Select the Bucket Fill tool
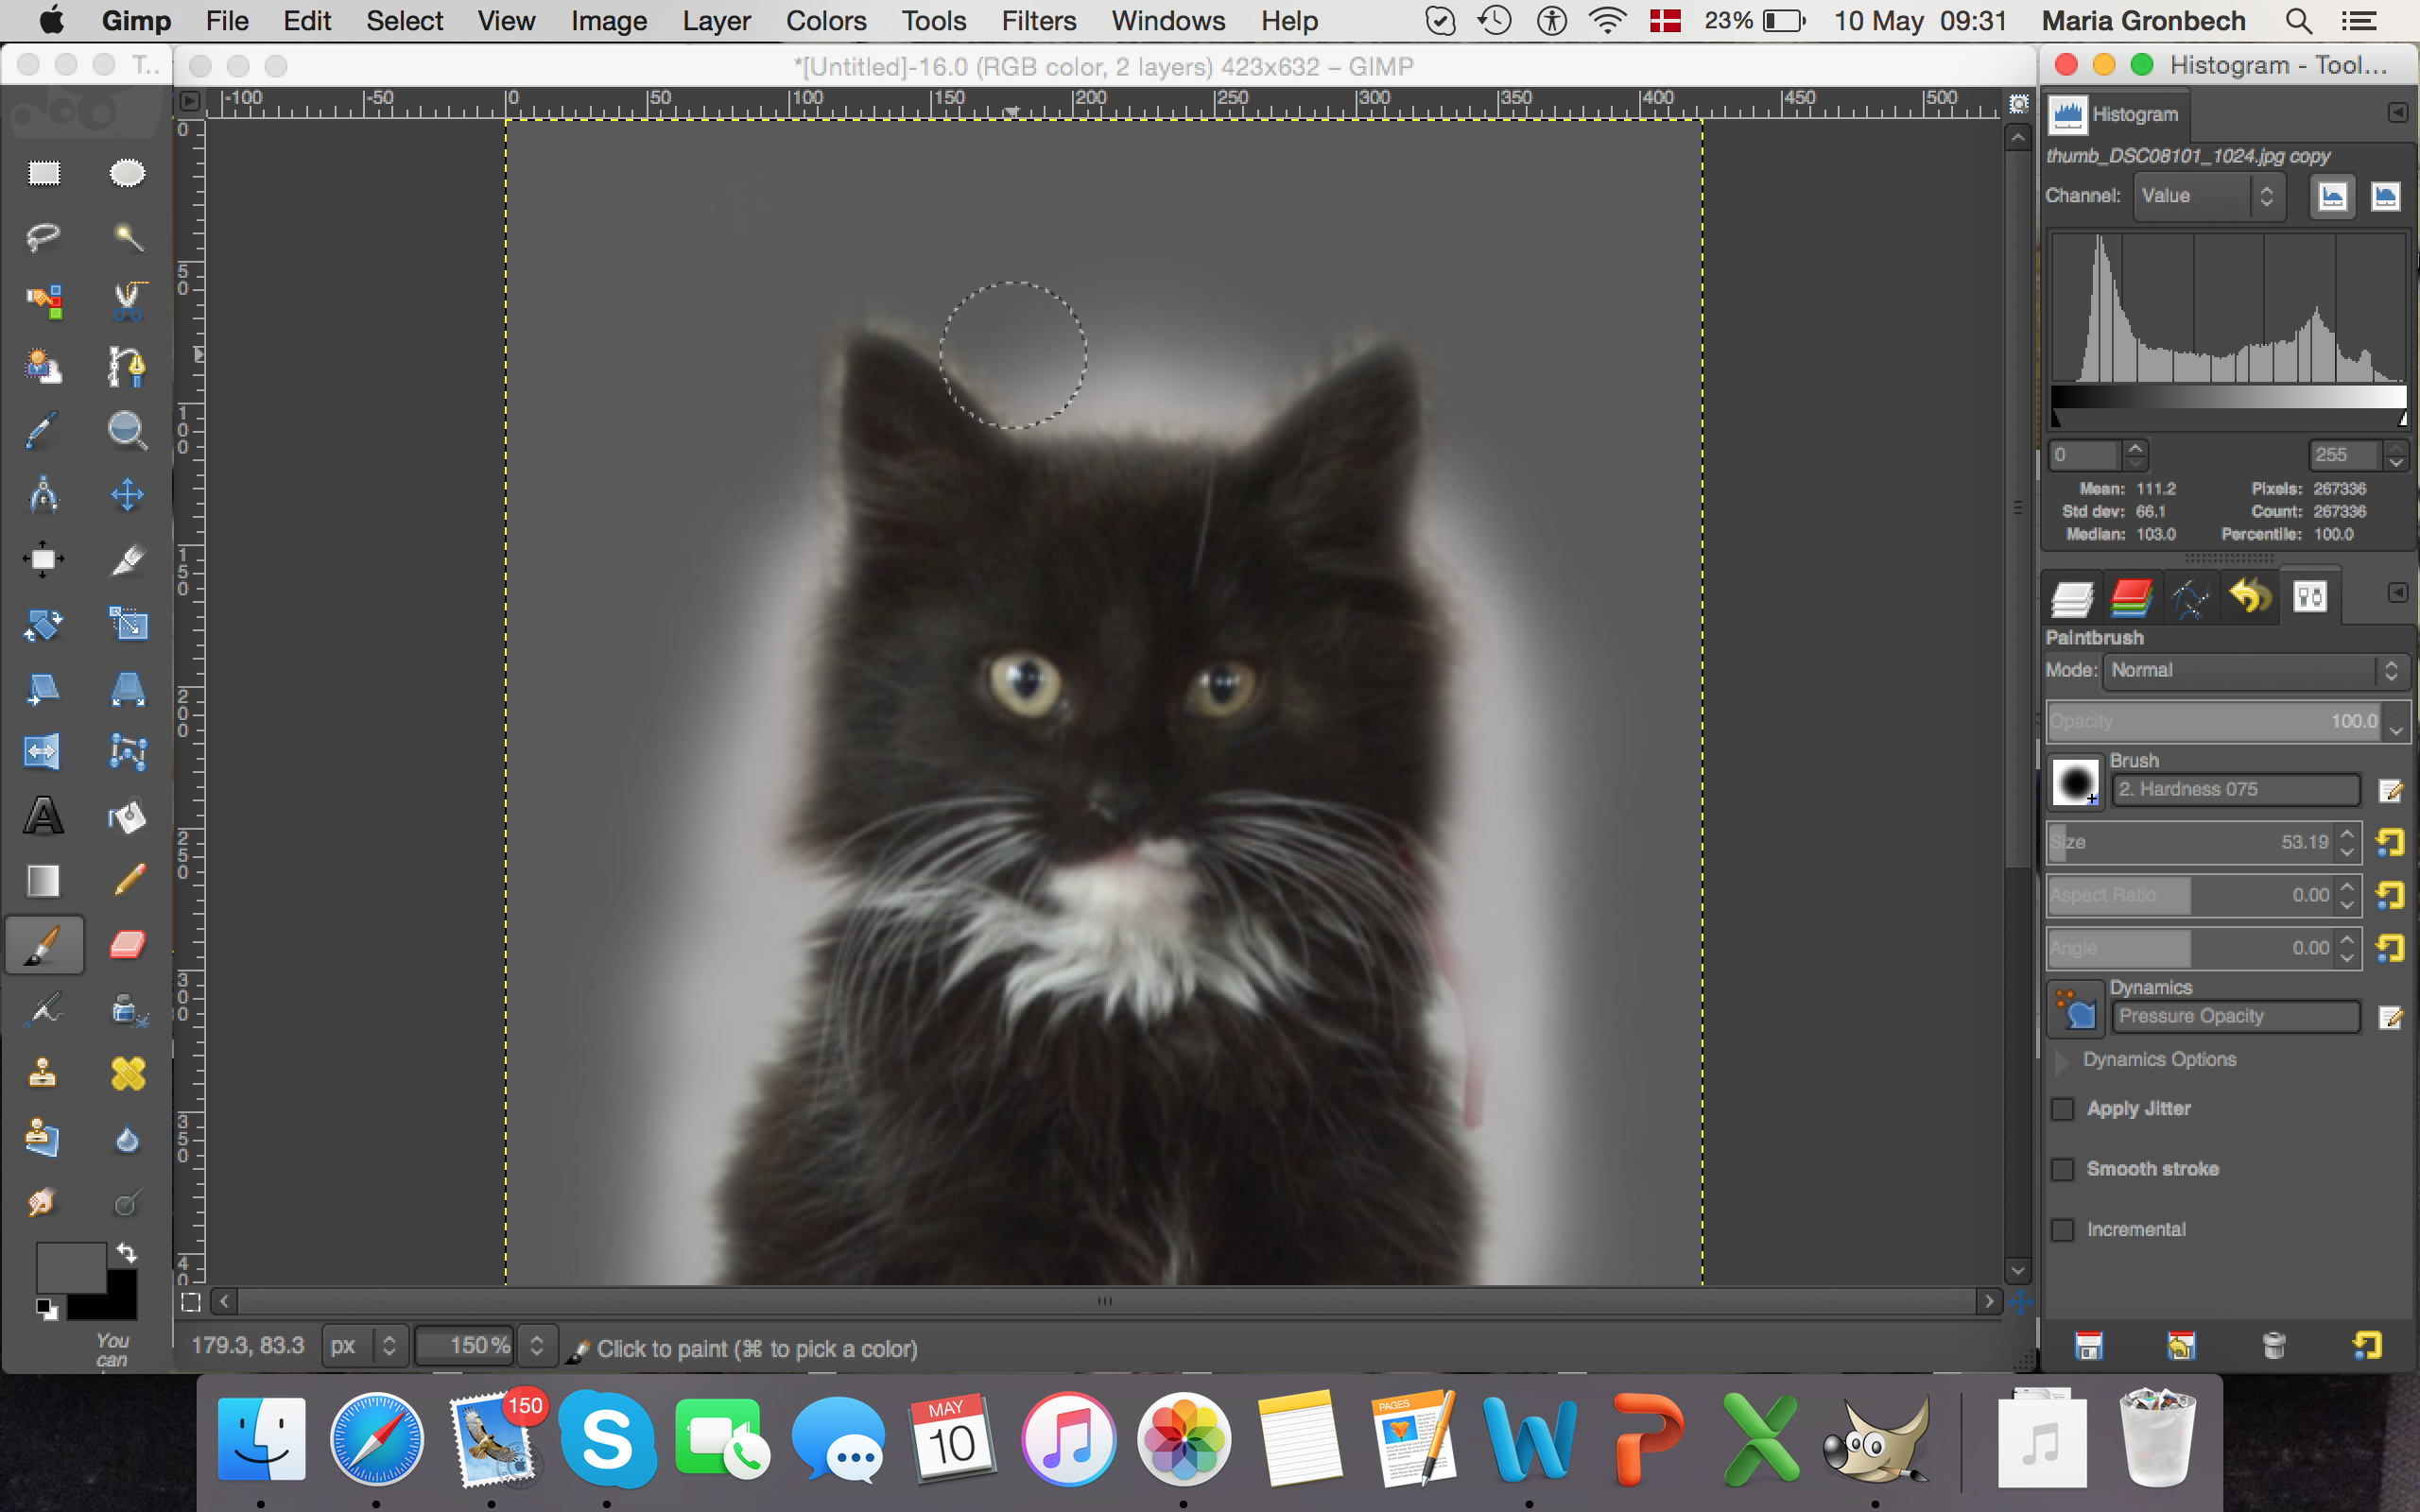This screenshot has width=2420, height=1512. pos(127,816)
